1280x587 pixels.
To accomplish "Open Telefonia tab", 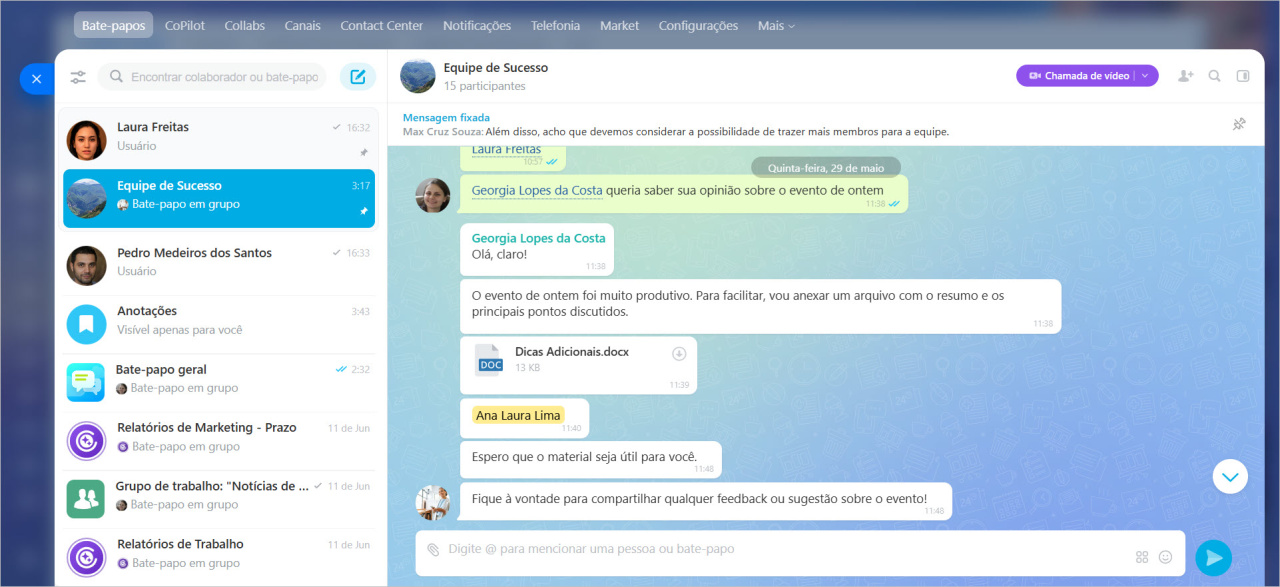I will 555,25.
